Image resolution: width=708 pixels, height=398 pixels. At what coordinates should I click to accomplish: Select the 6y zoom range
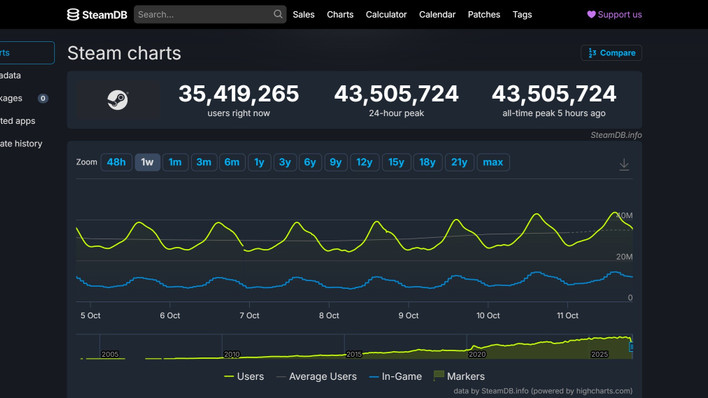(310, 162)
